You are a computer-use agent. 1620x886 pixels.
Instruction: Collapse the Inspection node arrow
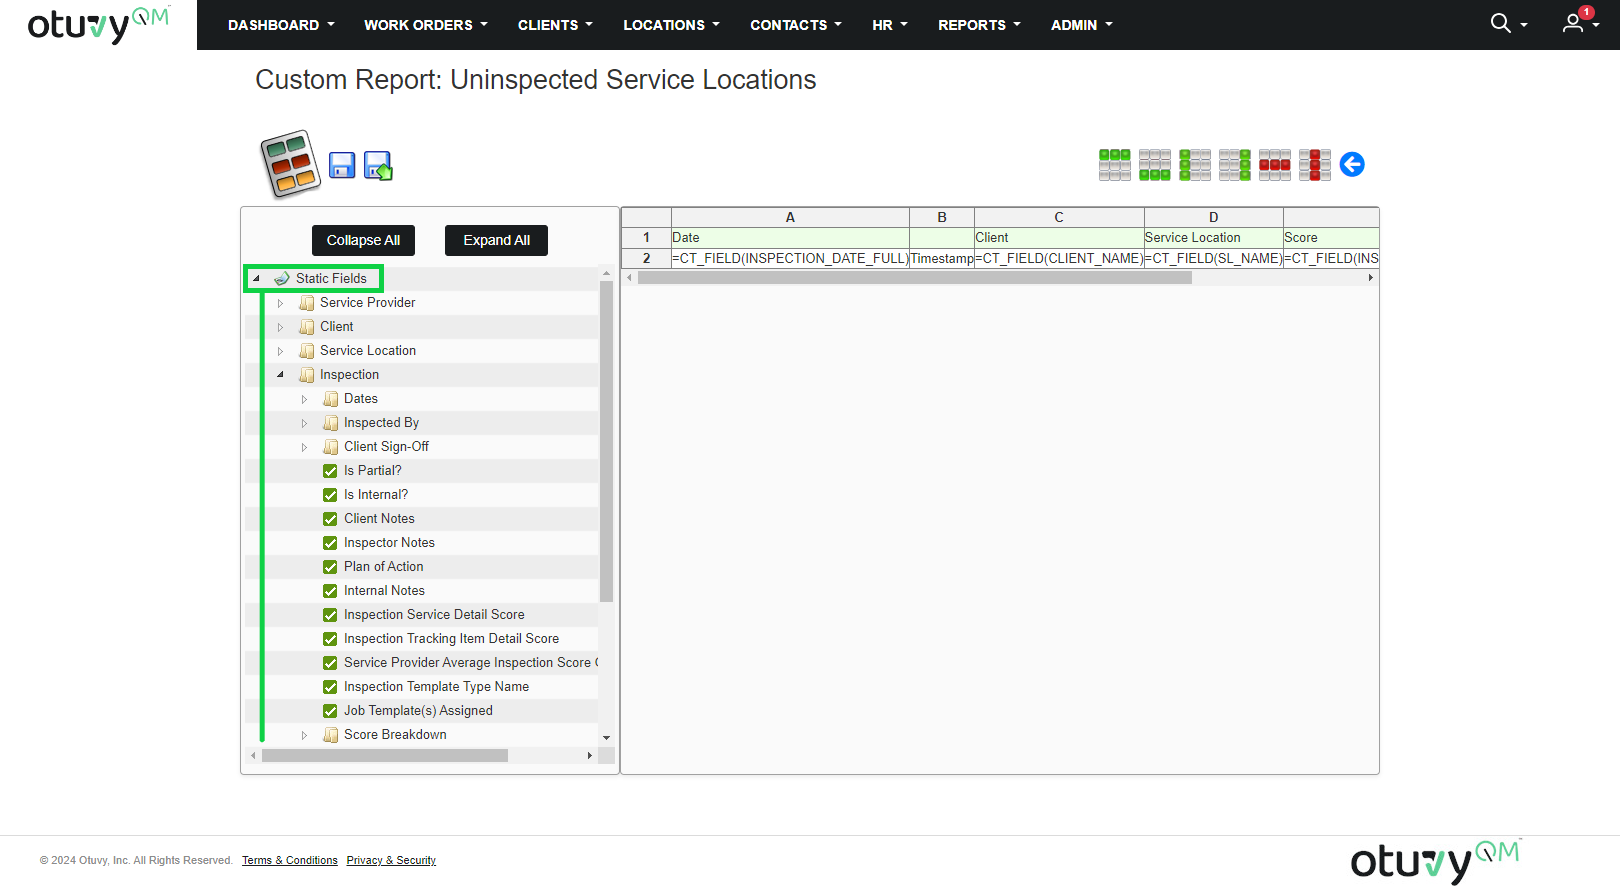click(x=280, y=375)
